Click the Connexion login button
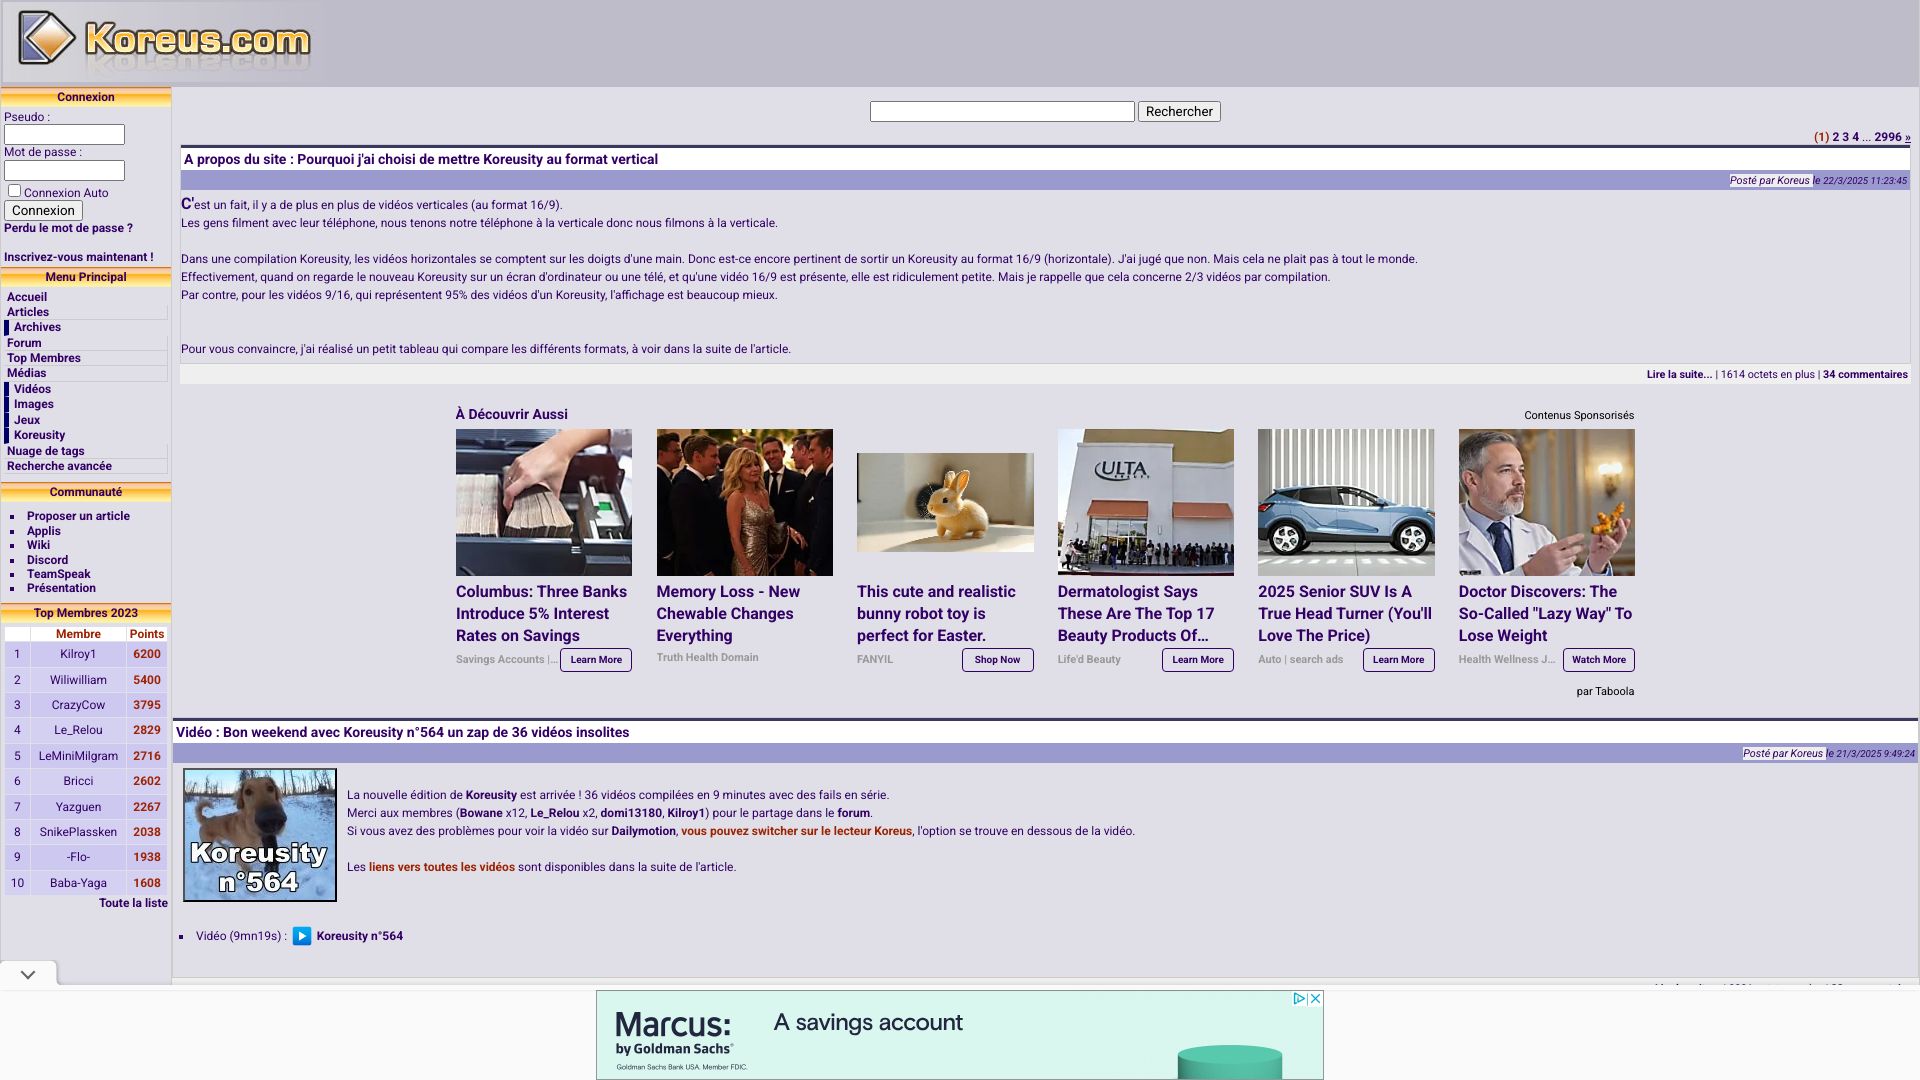The height and width of the screenshot is (1080, 1920). (x=43, y=211)
